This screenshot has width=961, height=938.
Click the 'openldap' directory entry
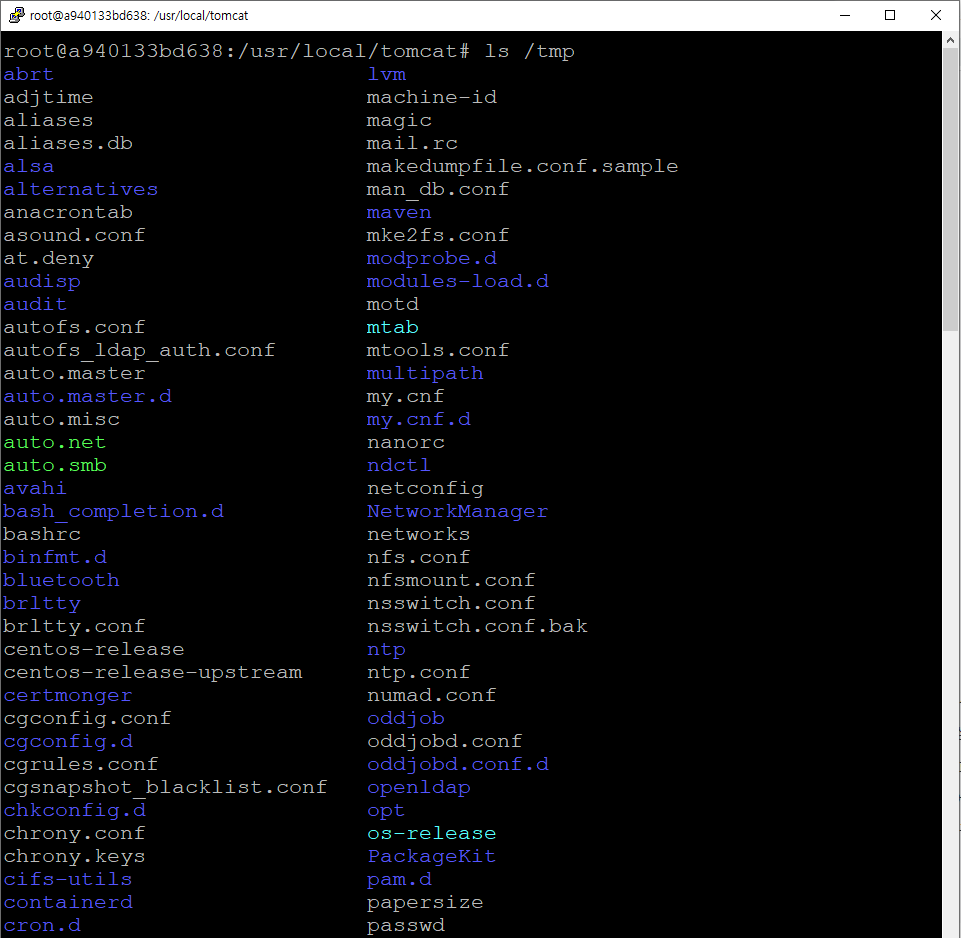419,788
